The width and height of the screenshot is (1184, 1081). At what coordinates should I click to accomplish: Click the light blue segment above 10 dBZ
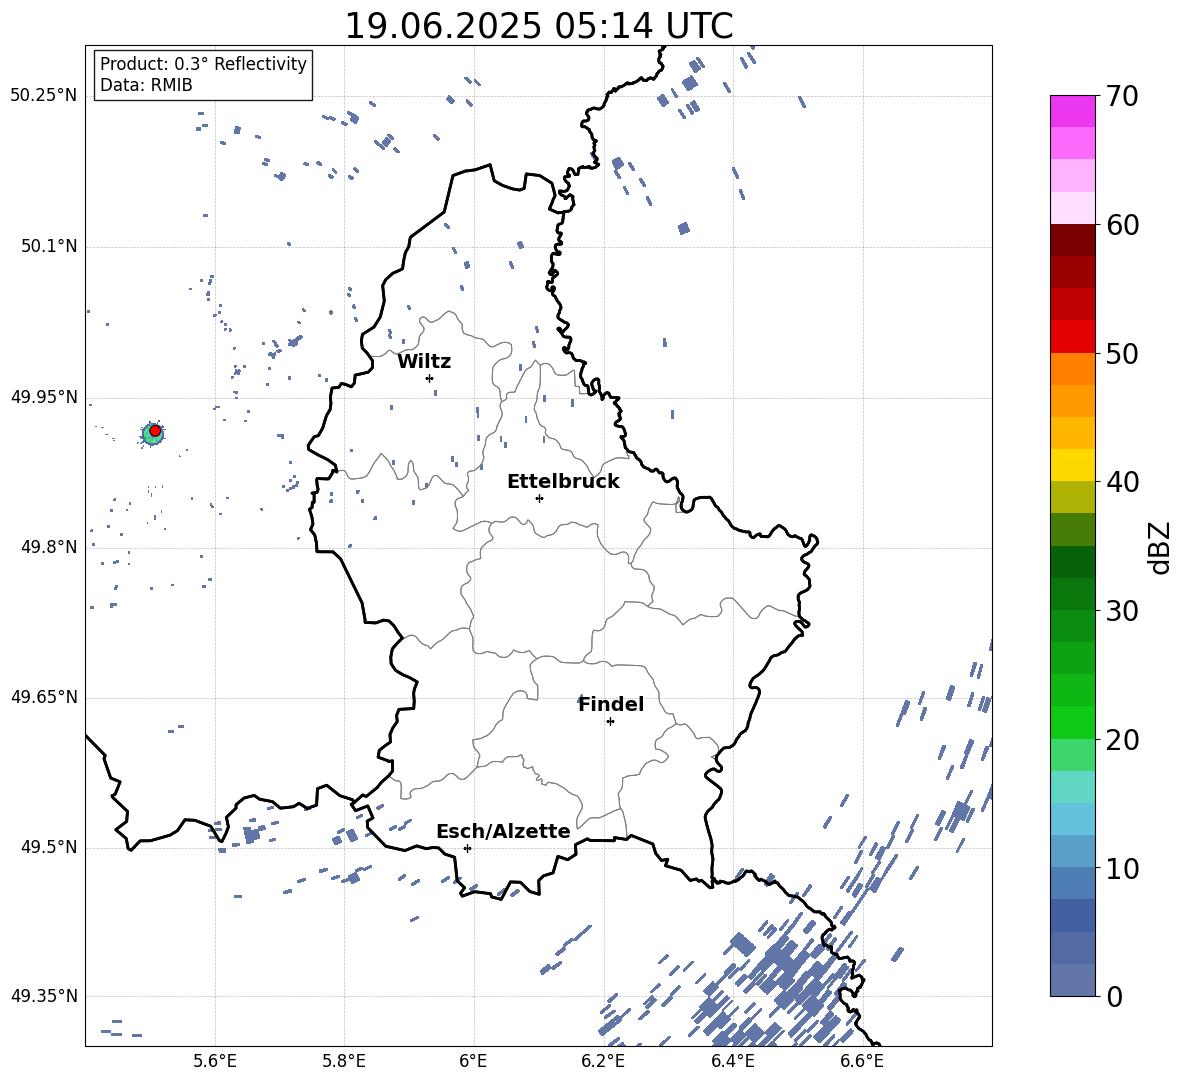pyautogui.click(x=1073, y=819)
